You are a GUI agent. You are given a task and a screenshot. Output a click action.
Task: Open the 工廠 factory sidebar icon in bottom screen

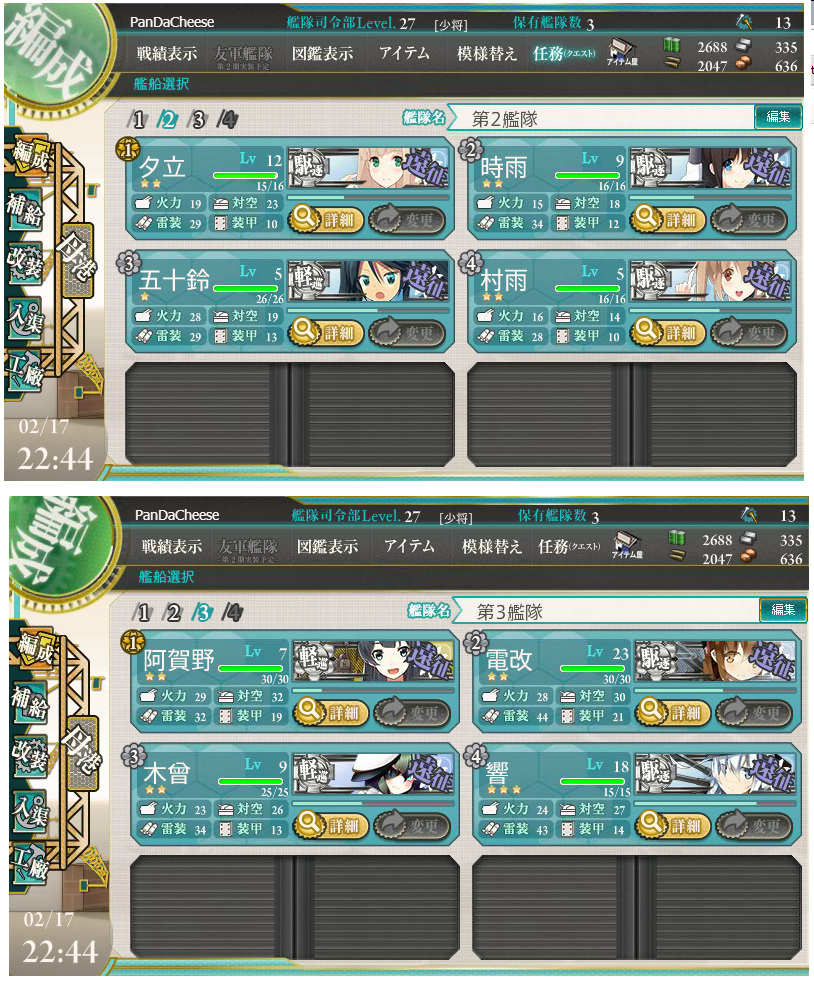click(x=30, y=864)
